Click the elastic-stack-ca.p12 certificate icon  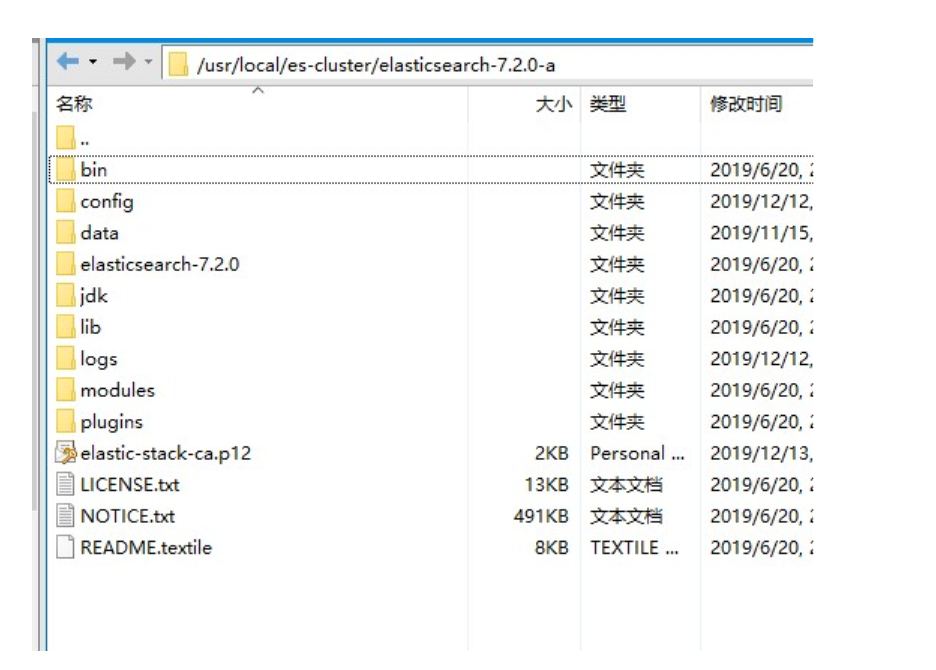tap(66, 452)
